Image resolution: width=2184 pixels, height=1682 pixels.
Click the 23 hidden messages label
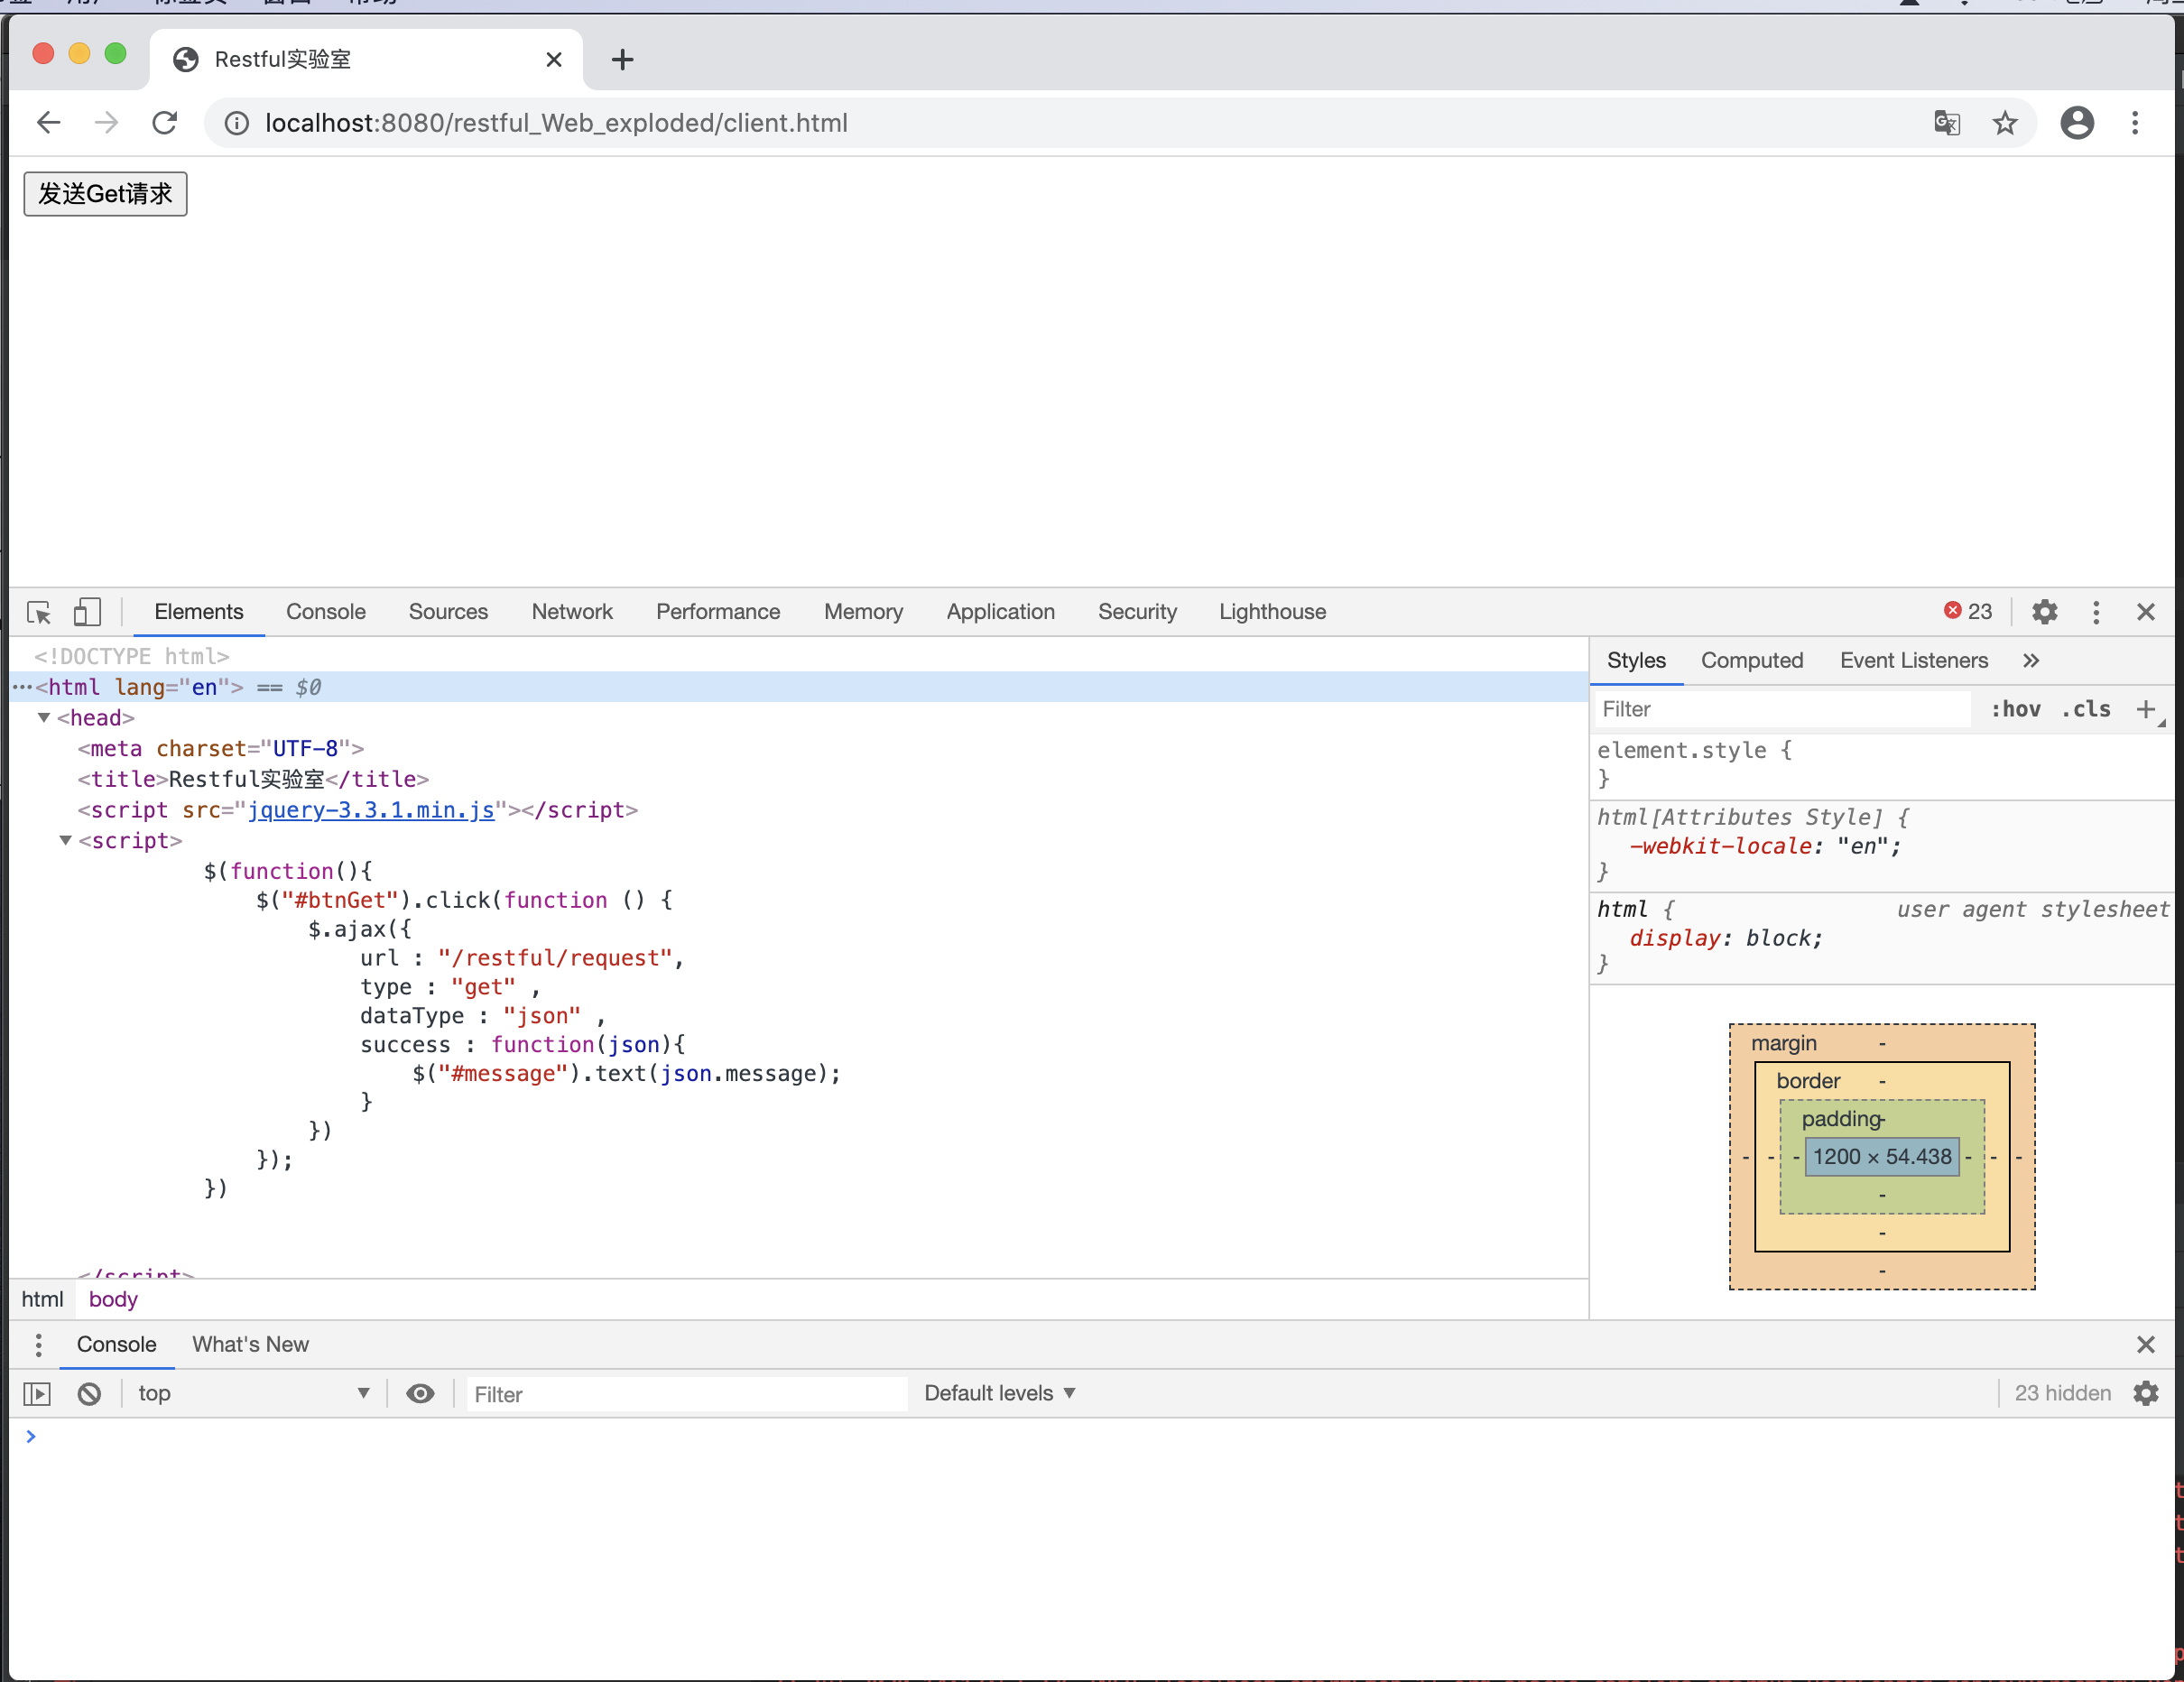point(2062,1394)
